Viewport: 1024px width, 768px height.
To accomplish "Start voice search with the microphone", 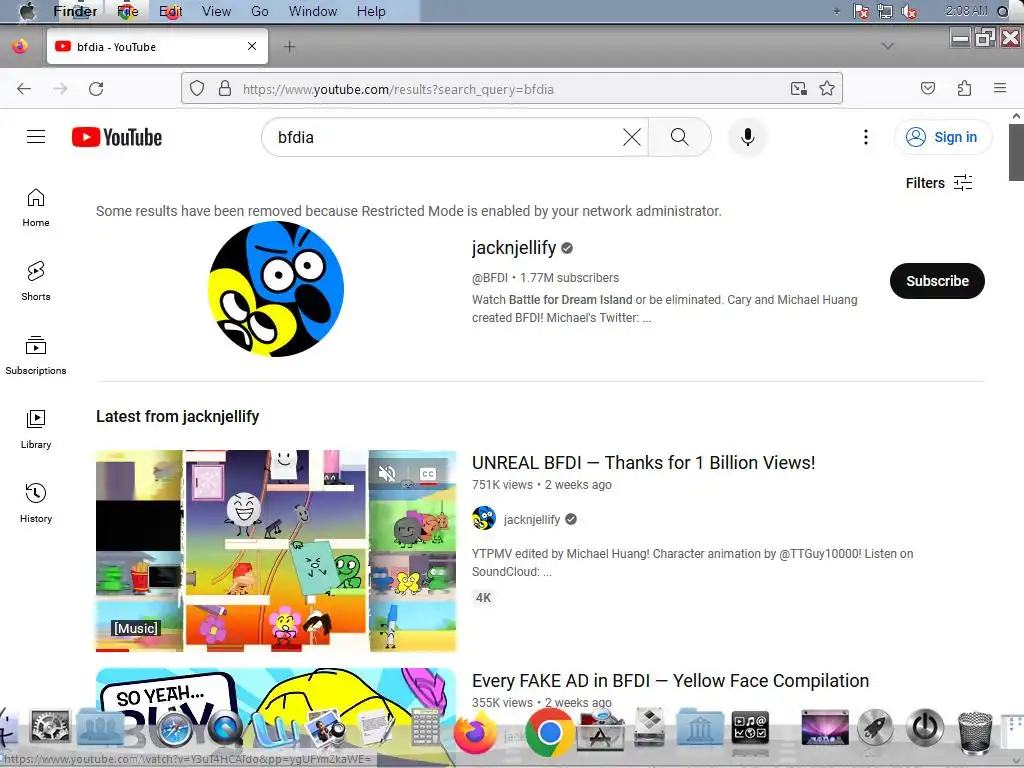I will click(x=748, y=137).
